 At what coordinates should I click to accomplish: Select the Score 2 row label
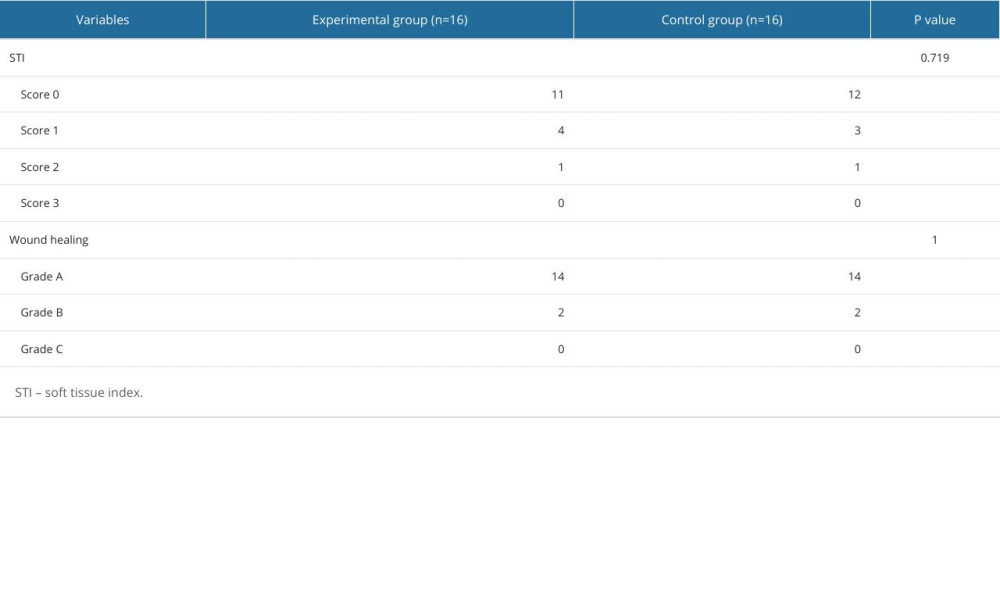pyautogui.click(x=40, y=167)
